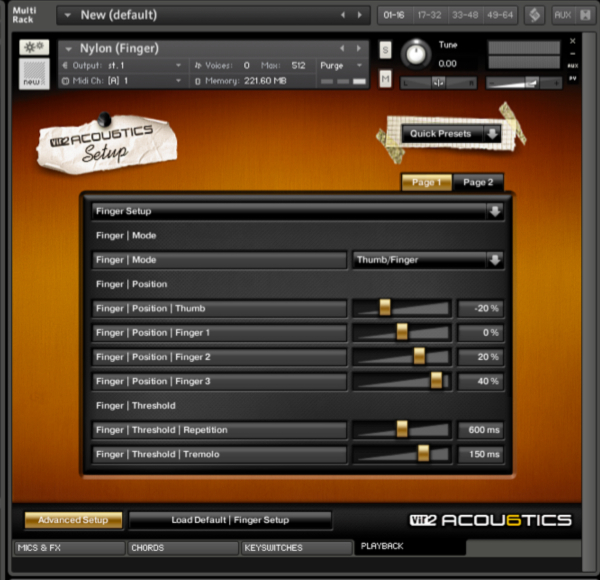
Task: Open the Output st. 1 dropdown
Action: (122, 65)
